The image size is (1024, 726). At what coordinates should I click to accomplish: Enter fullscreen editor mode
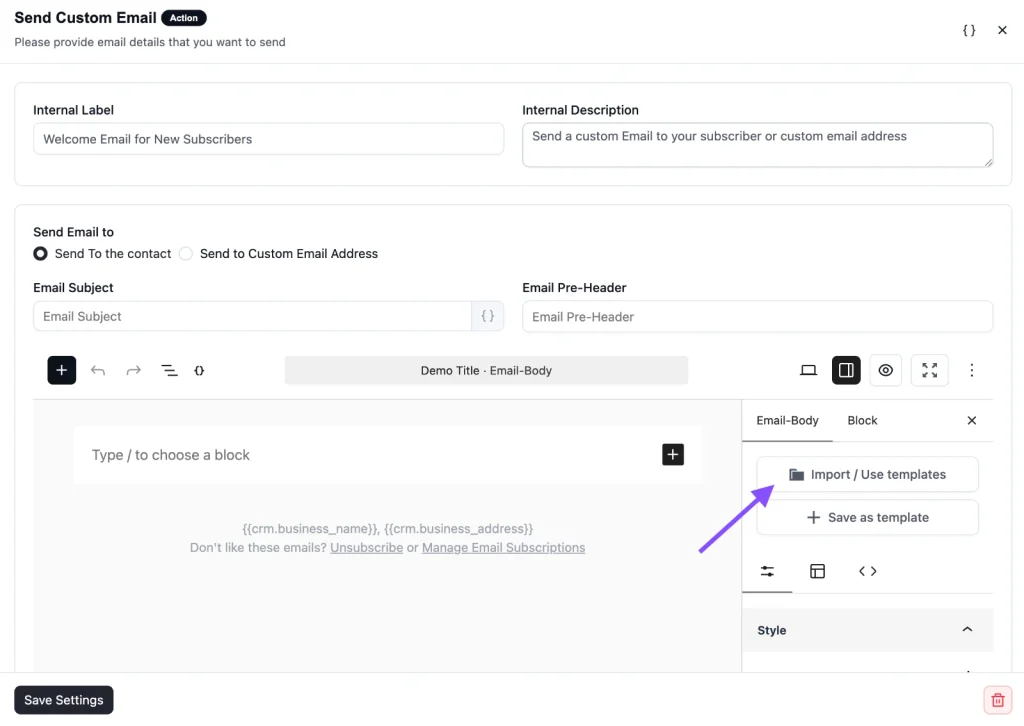tap(929, 370)
